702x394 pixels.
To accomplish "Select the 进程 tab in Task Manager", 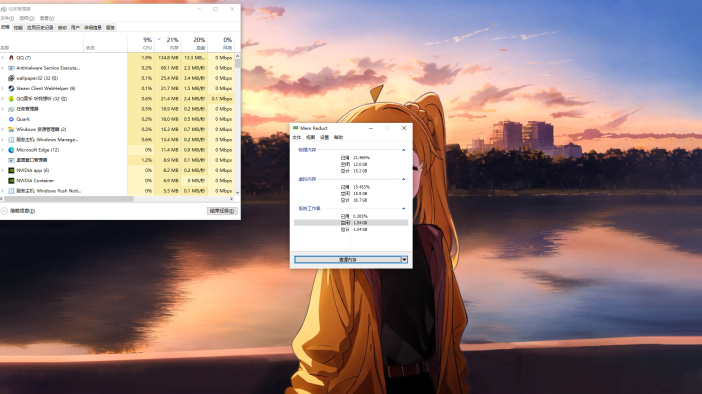I will coord(5,27).
